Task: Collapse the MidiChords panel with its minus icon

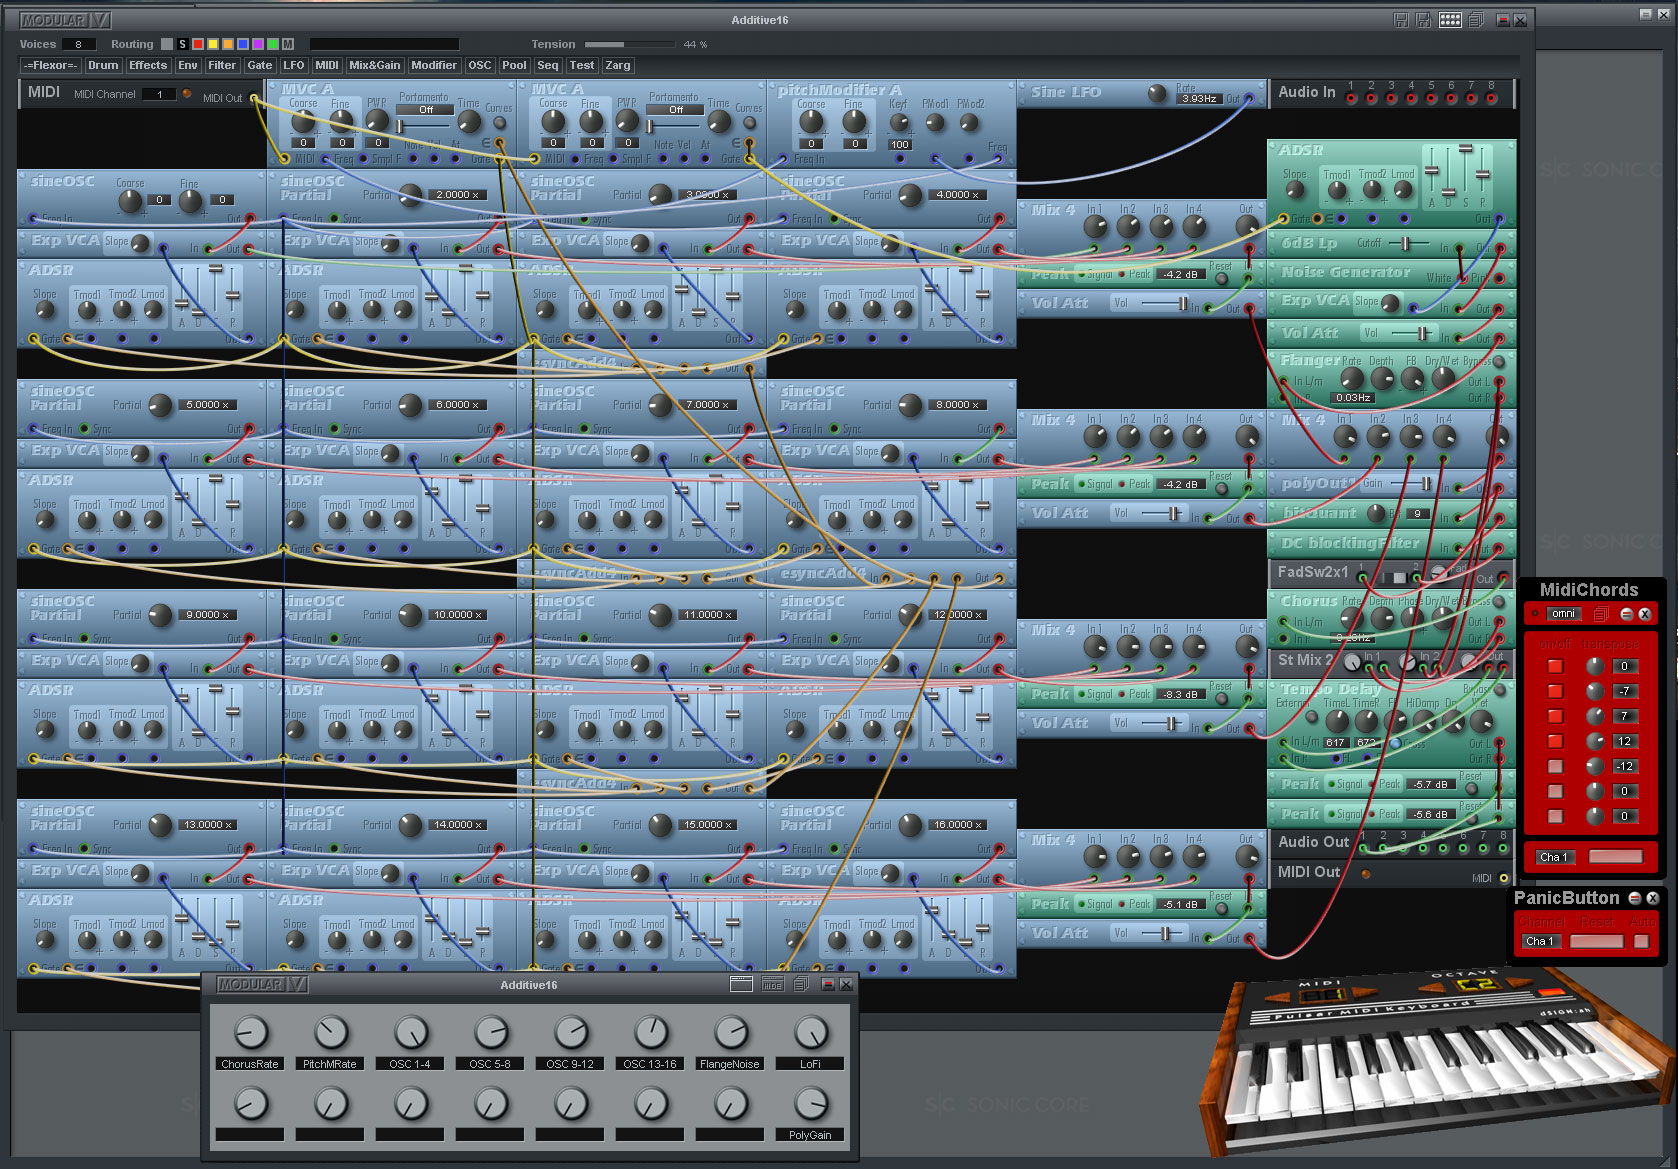Action: point(1627,614)
